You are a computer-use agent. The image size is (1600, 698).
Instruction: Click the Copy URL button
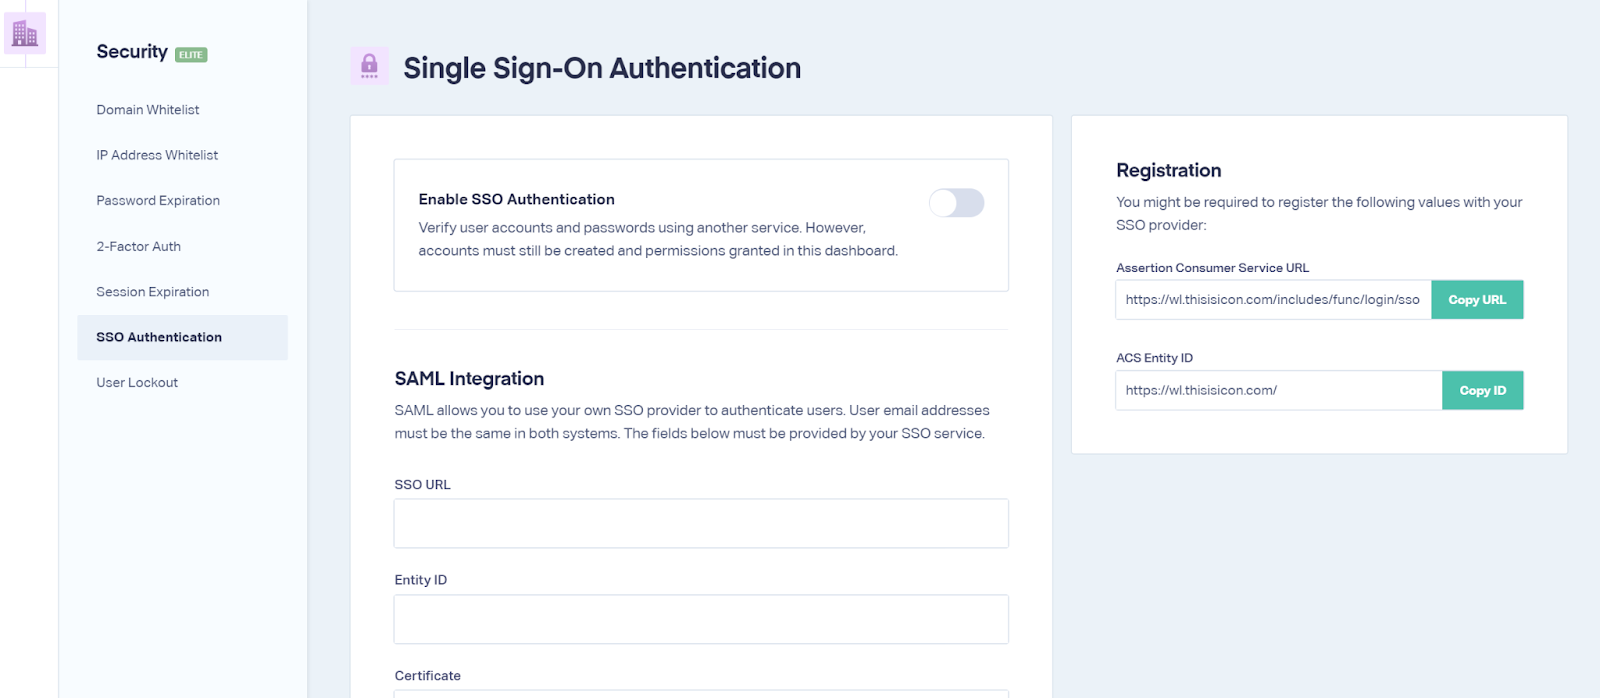coord(1477,300)
